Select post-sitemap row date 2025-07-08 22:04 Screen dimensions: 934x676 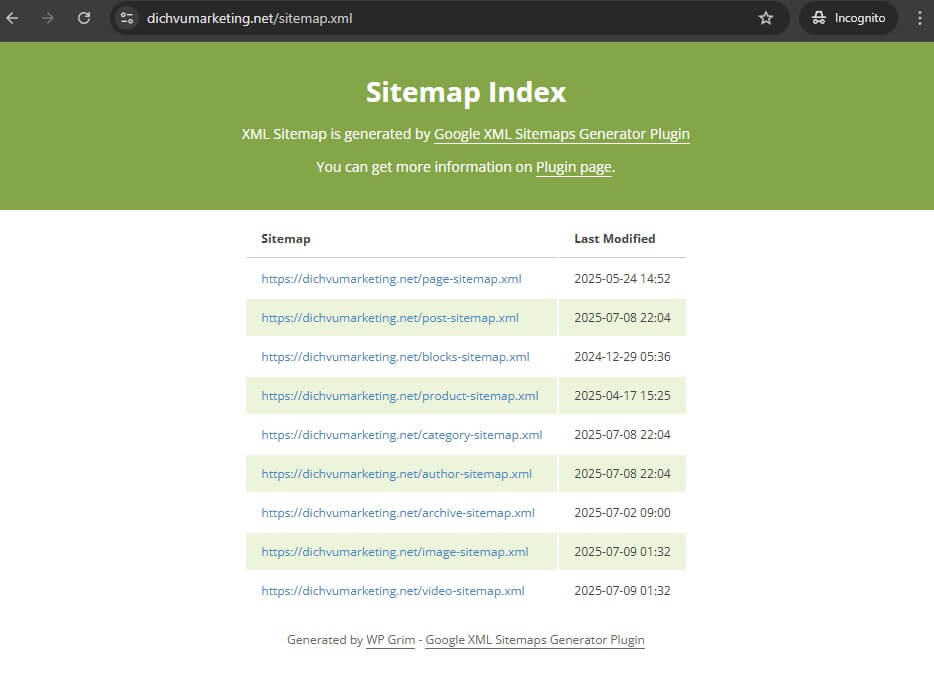pos(622,318)
